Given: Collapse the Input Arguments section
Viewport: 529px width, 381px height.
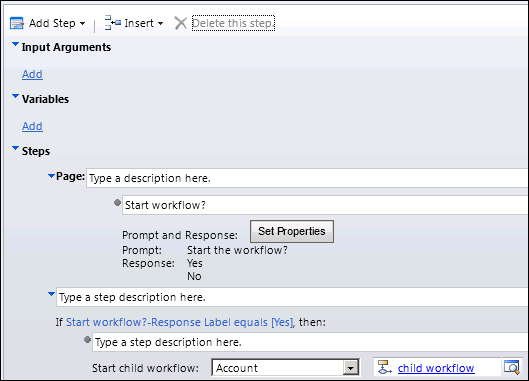Looking at the screenshot, I should (15, 44).
